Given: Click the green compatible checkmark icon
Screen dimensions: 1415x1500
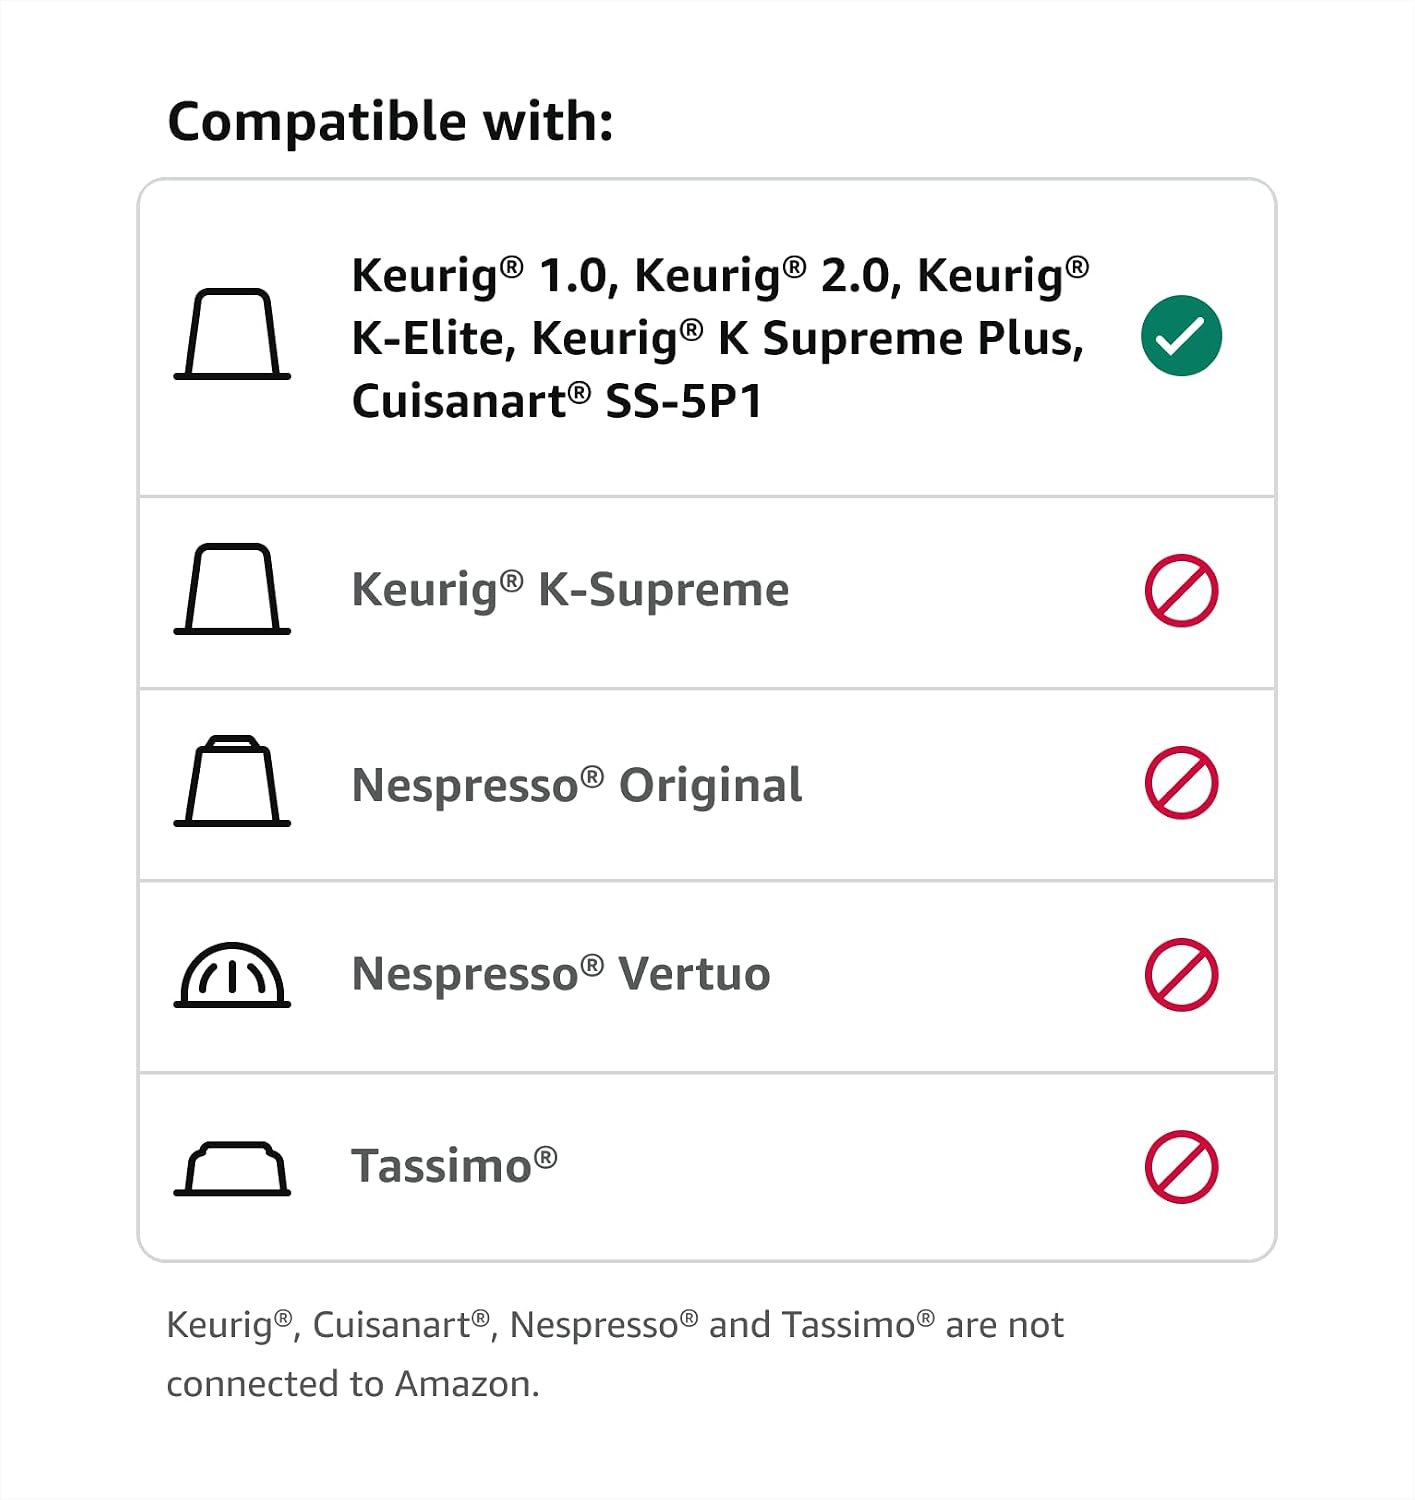Looking at the screenshot, I should [x=1181, y=336].
